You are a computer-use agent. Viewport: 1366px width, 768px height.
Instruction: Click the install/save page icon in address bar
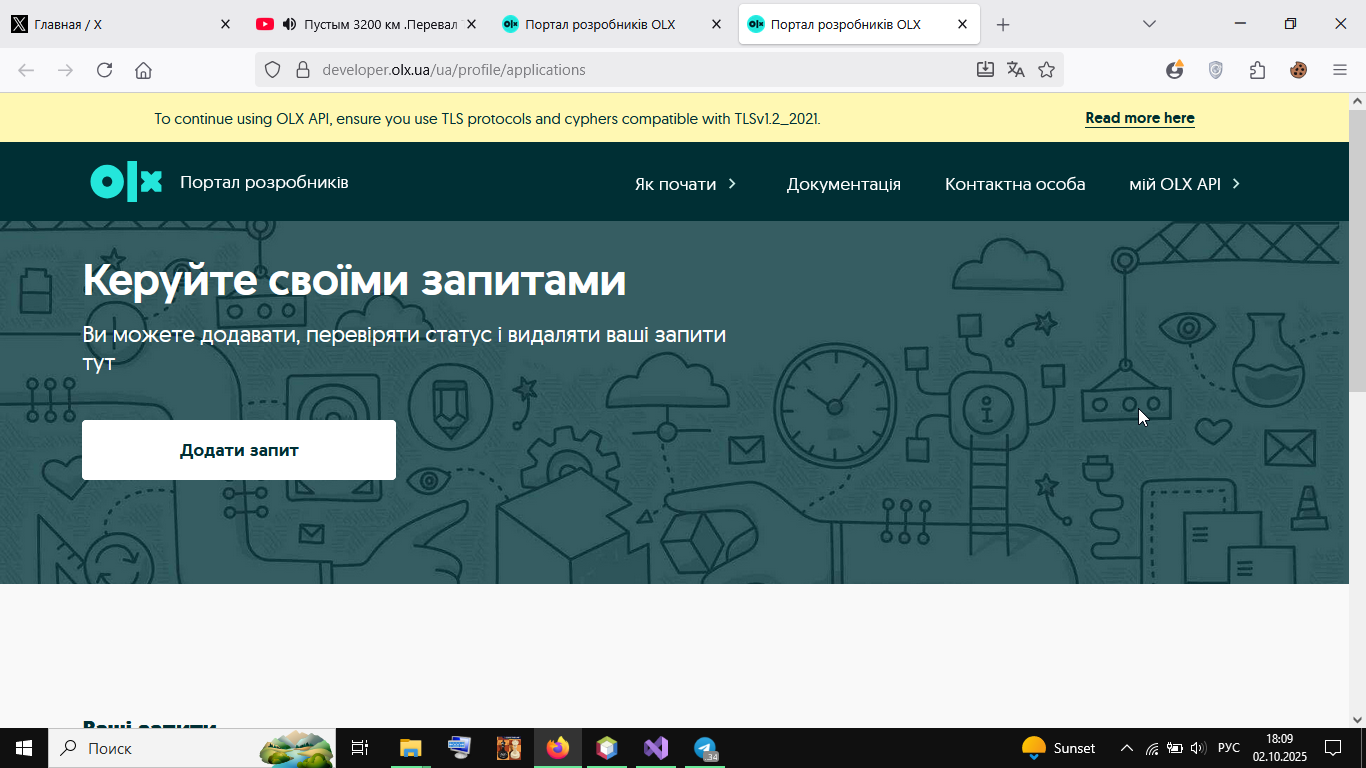click(x=985, y=69)
